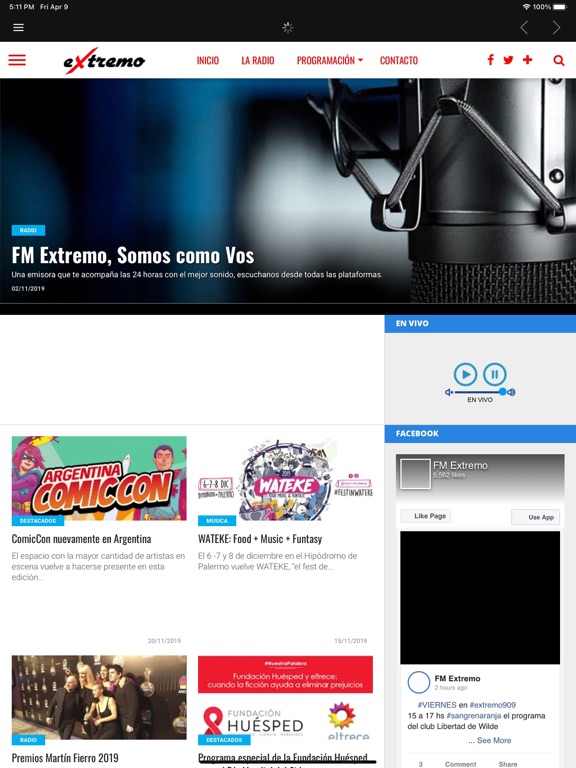The height and width of the screenshot is (768, 576).
Task: Open the black Facebook video post
Action: [x=480, y=598]
